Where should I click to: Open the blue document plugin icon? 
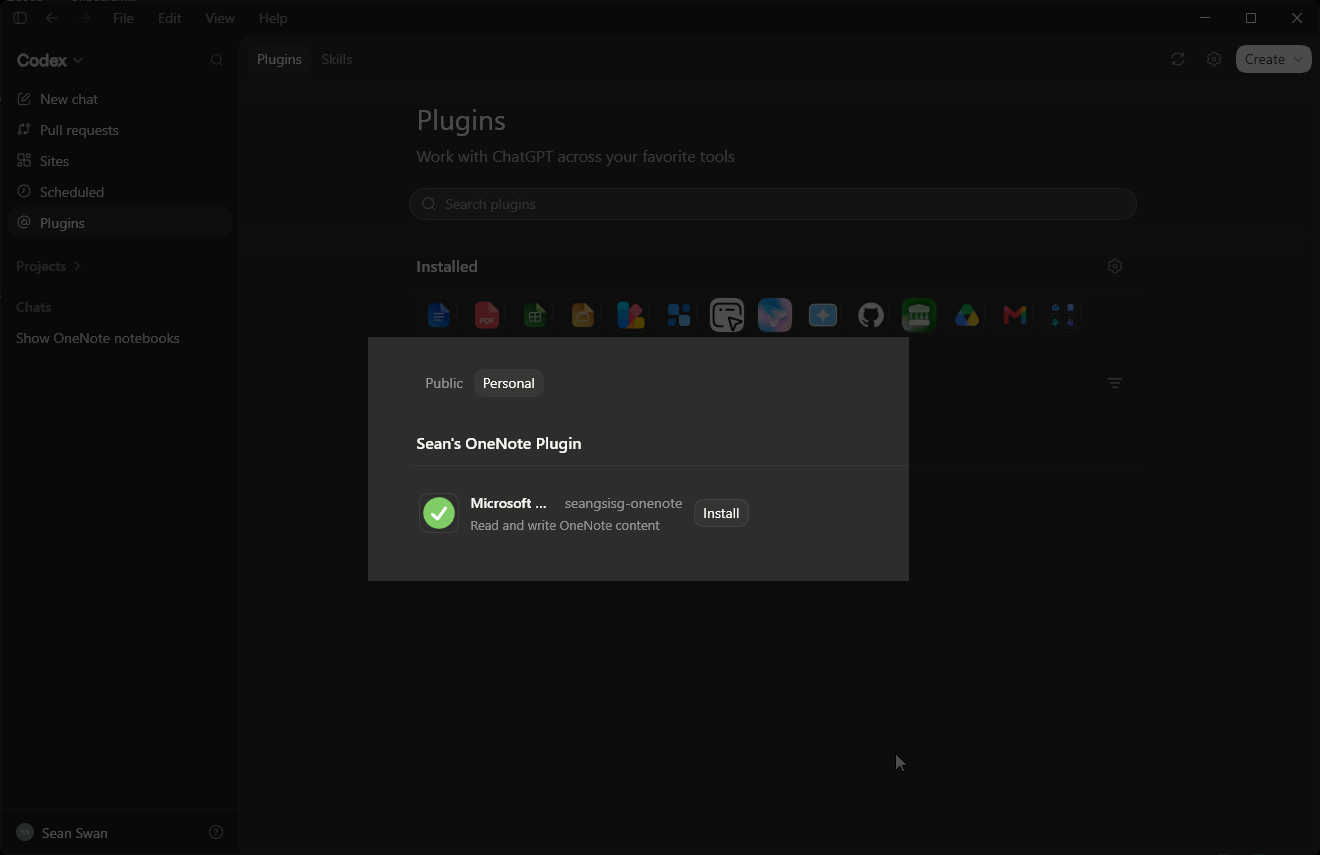[439, 315]
